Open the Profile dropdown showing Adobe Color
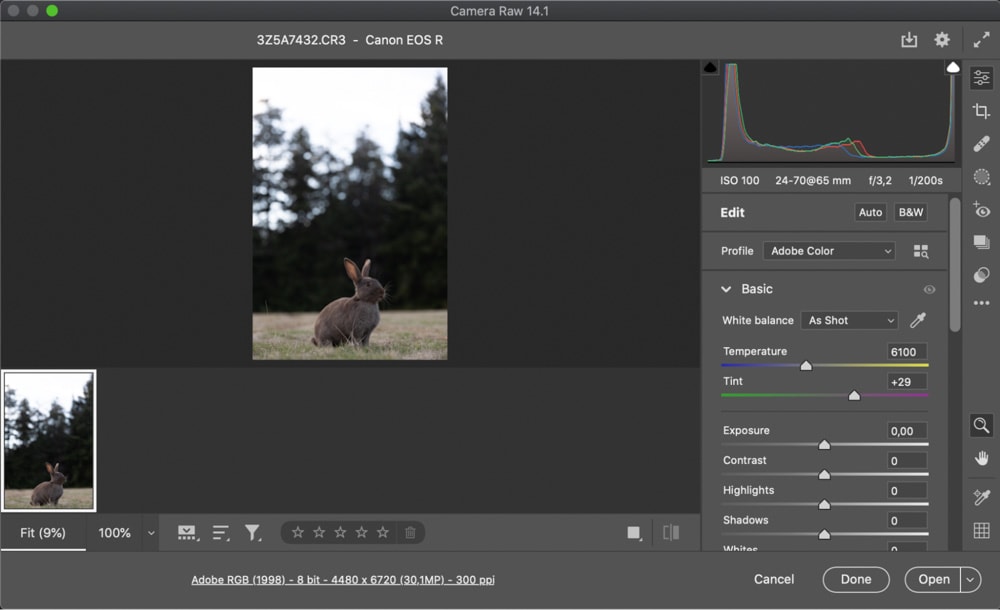The image size is (1000, 610). 829,251
